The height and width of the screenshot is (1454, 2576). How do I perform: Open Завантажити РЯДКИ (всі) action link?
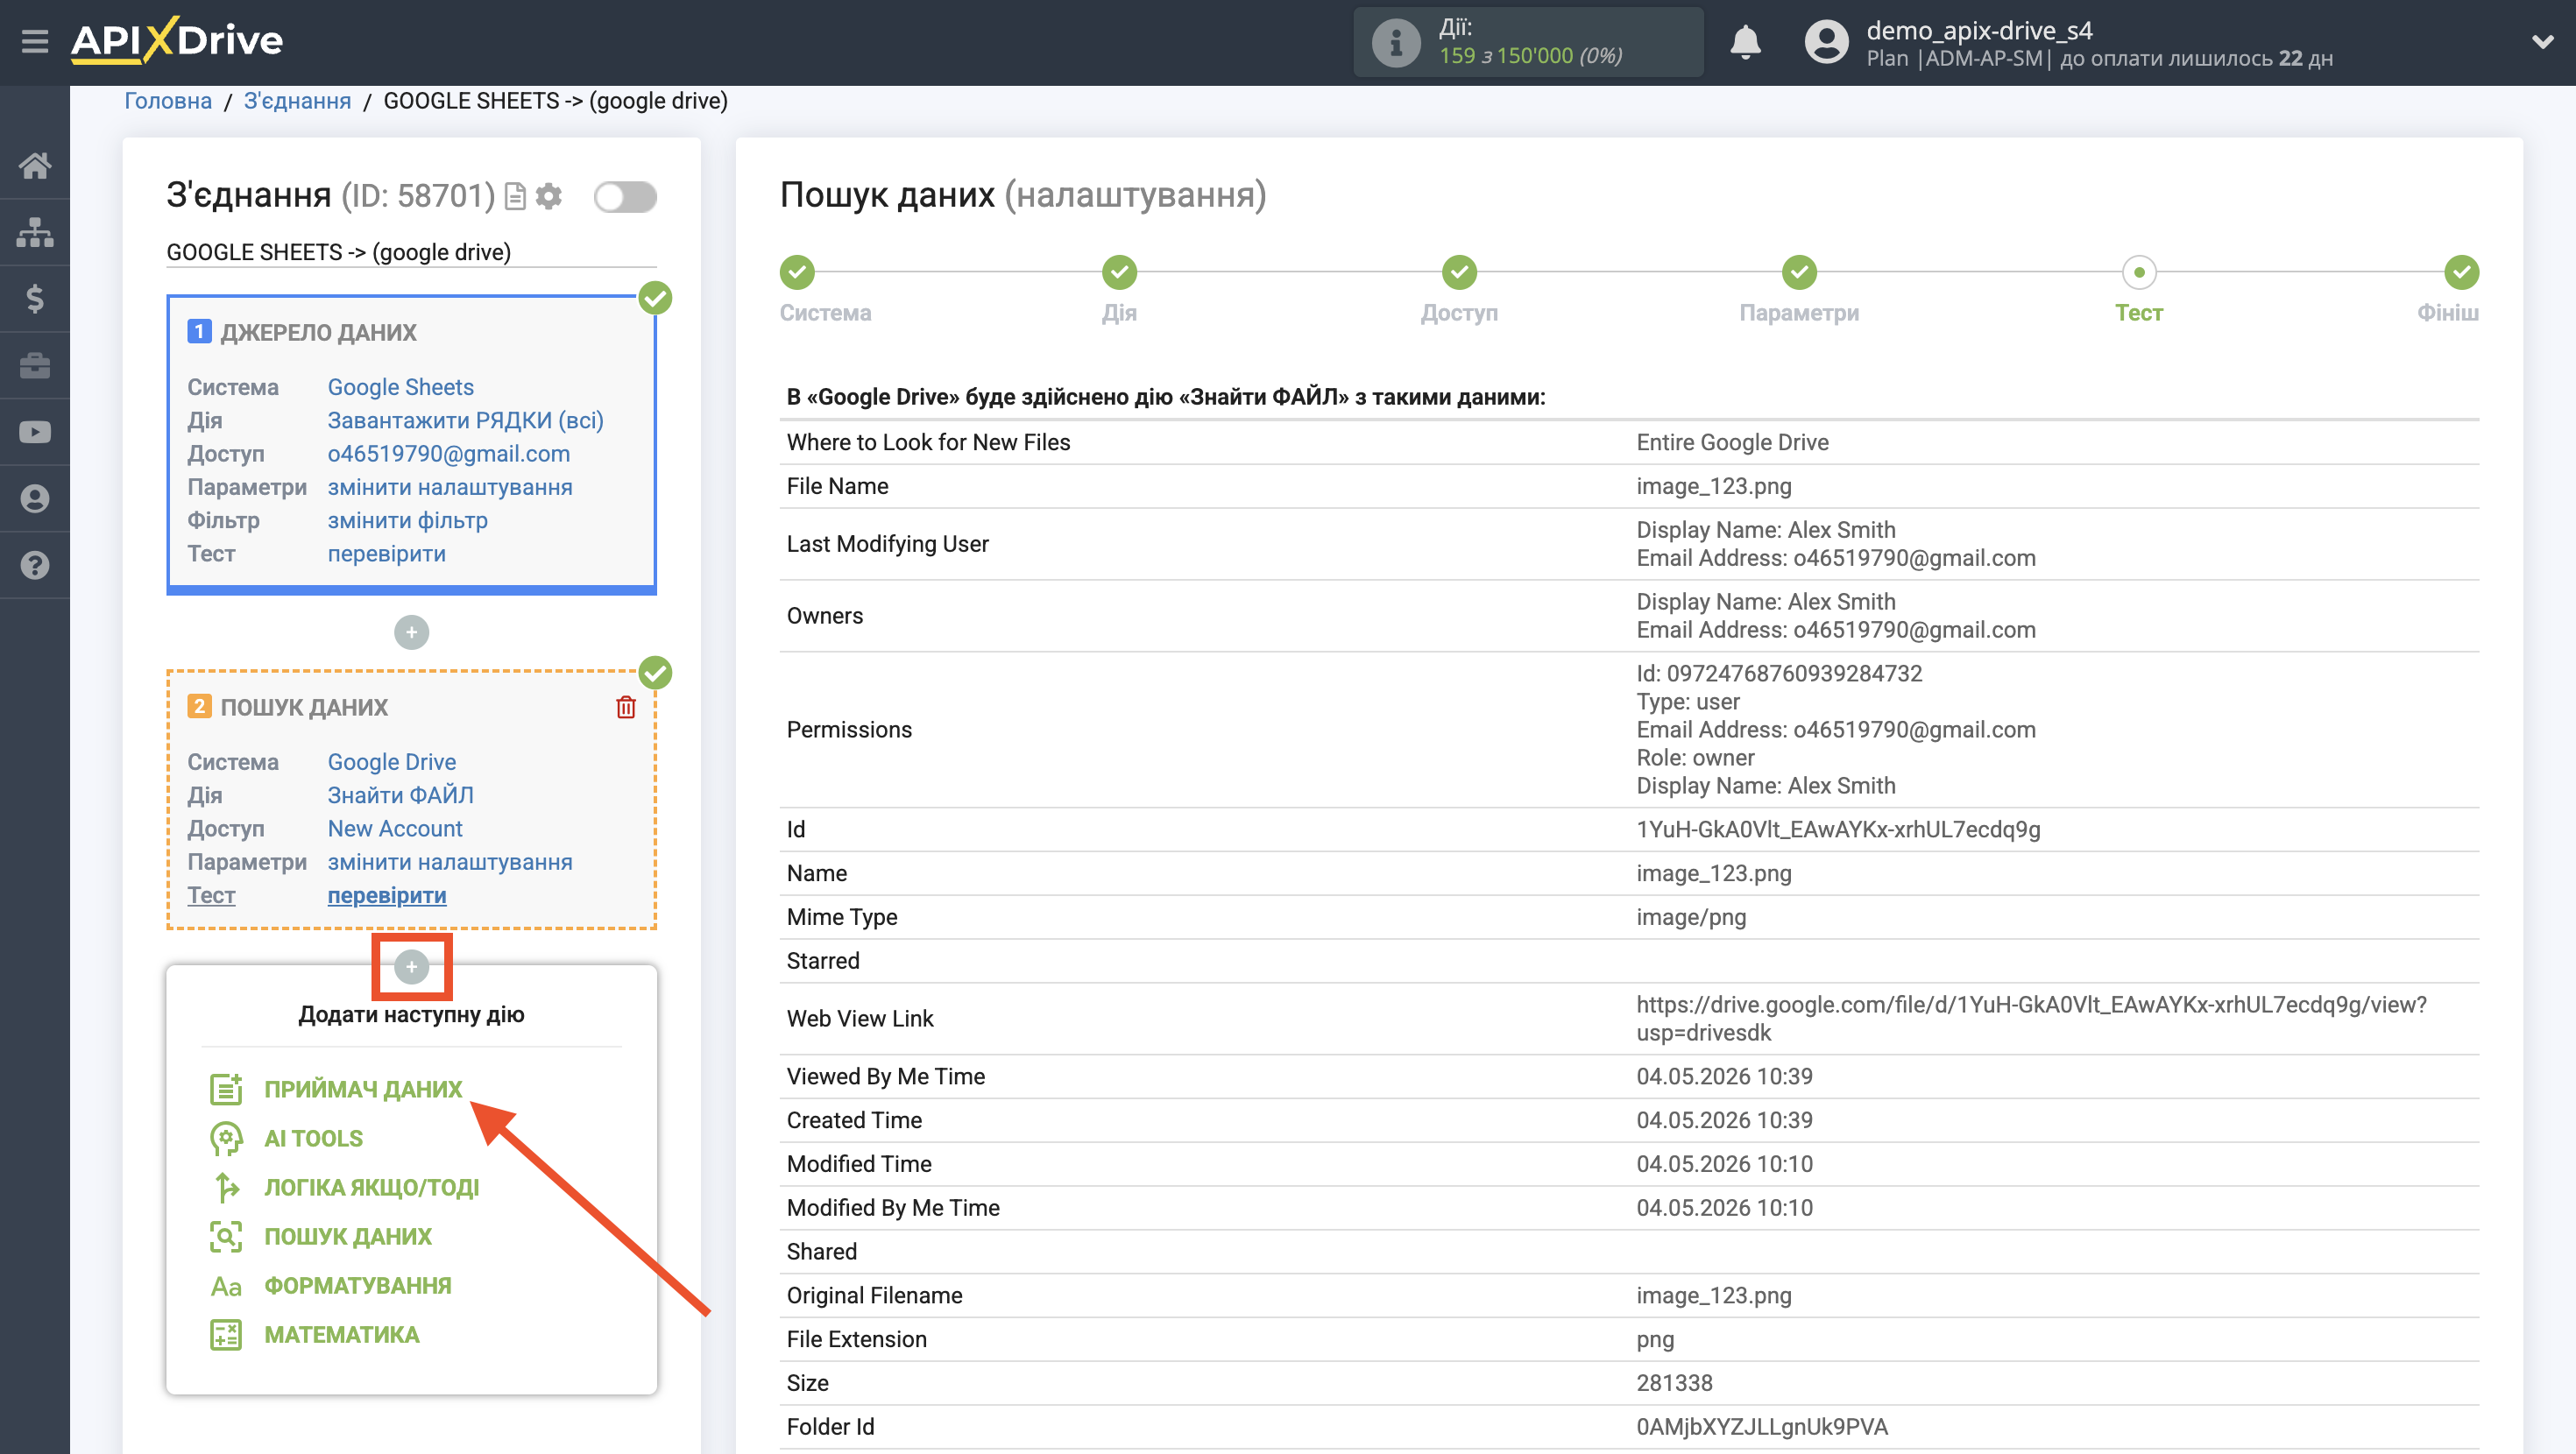point(465,420)
